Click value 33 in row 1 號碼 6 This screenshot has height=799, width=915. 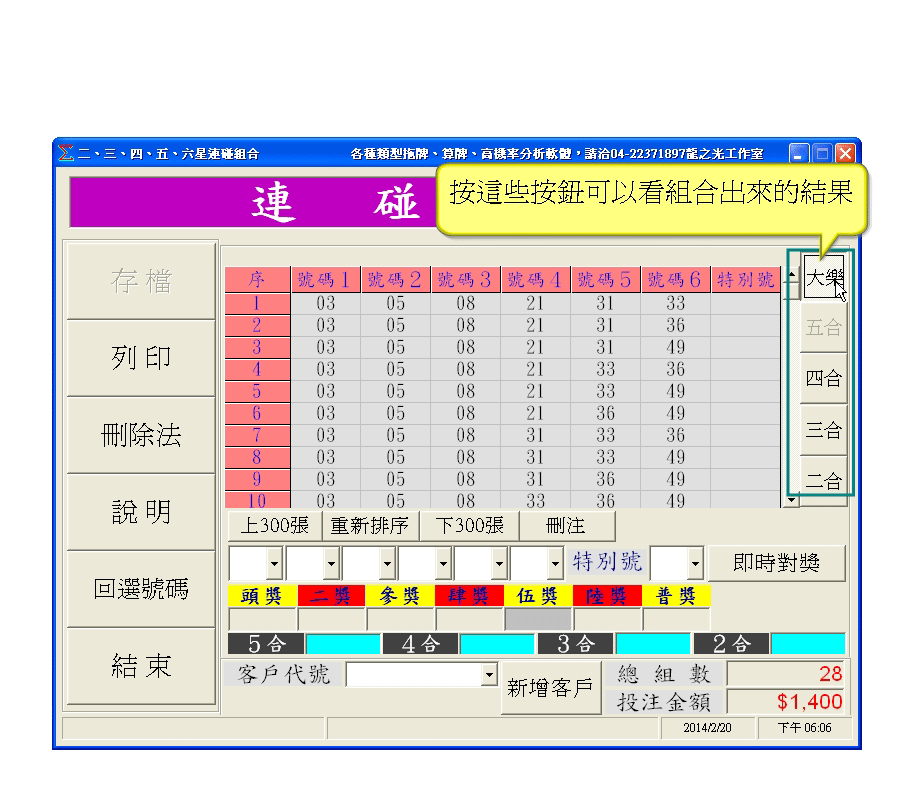click(676, 303)
